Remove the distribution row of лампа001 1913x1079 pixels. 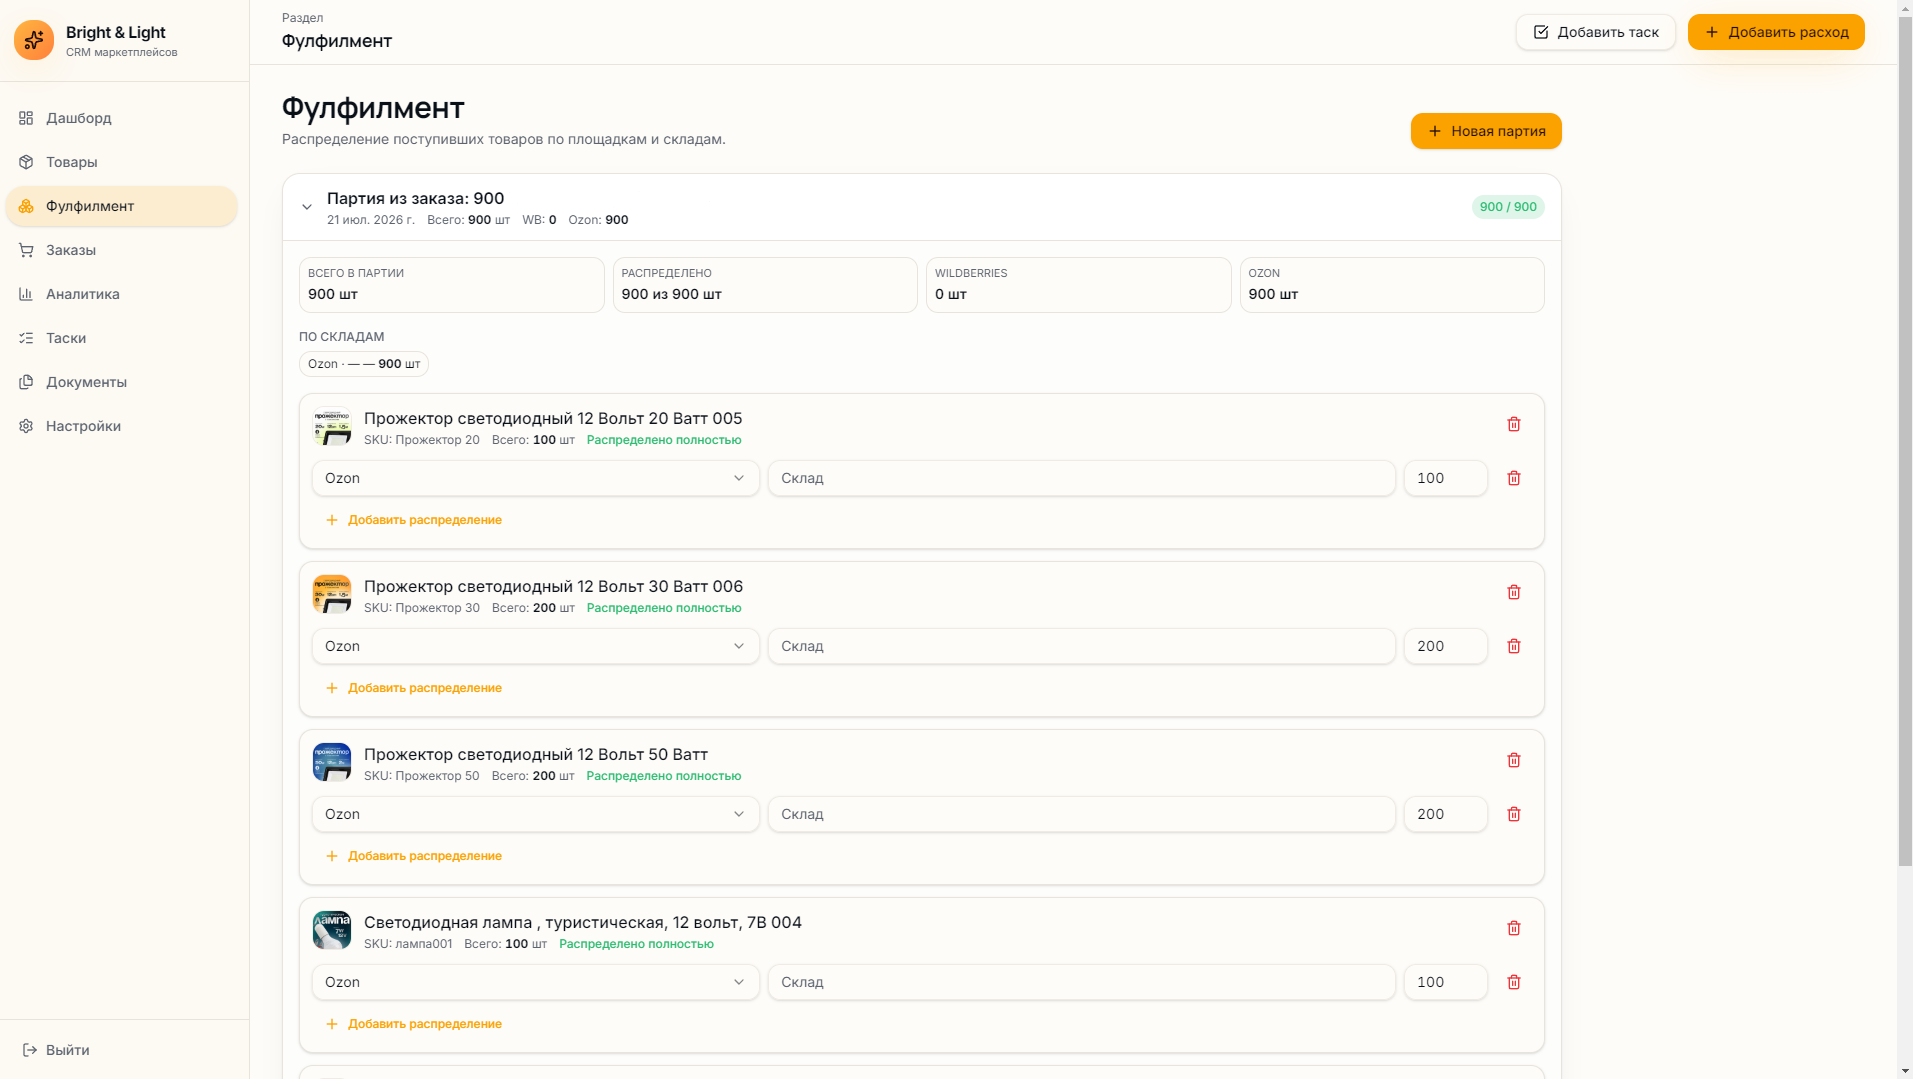(1514, 982)
